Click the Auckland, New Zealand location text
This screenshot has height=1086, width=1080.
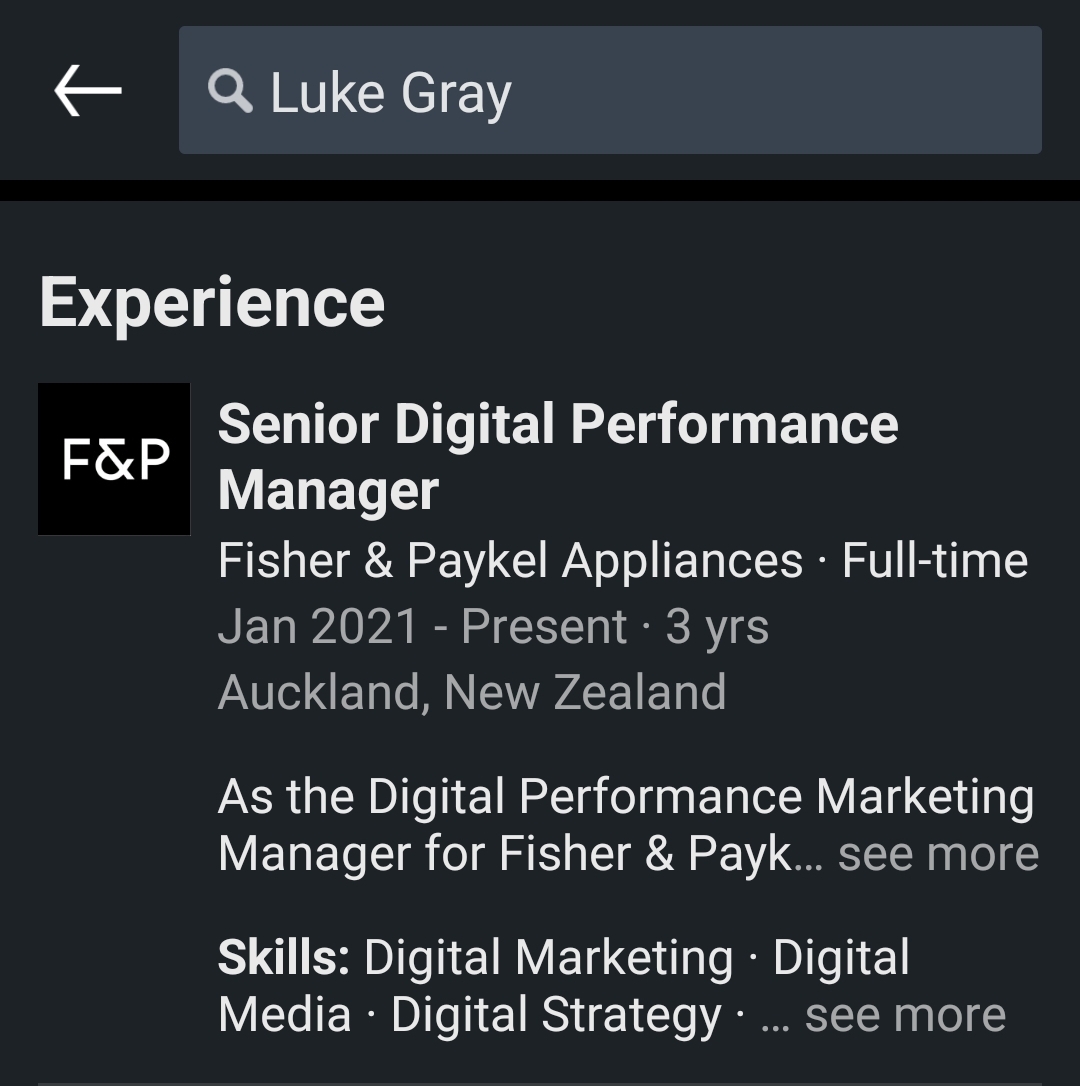[x=472, y=692]
